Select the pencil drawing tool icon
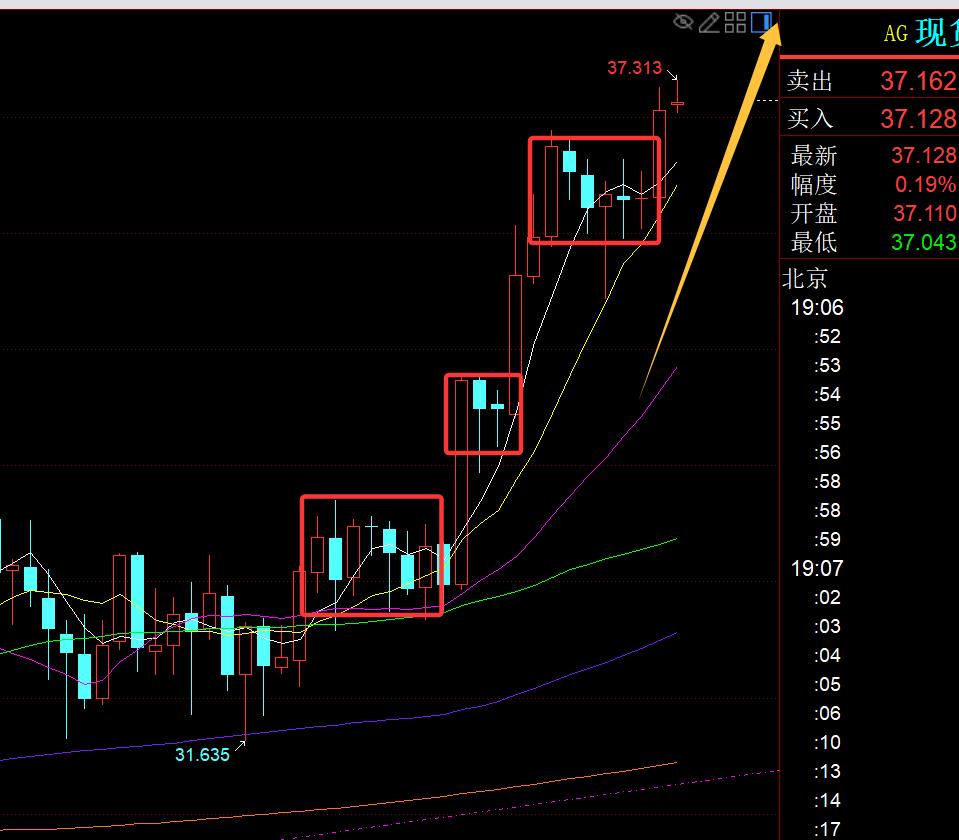The width and height of the screenshot is (959, 840). 709,22
